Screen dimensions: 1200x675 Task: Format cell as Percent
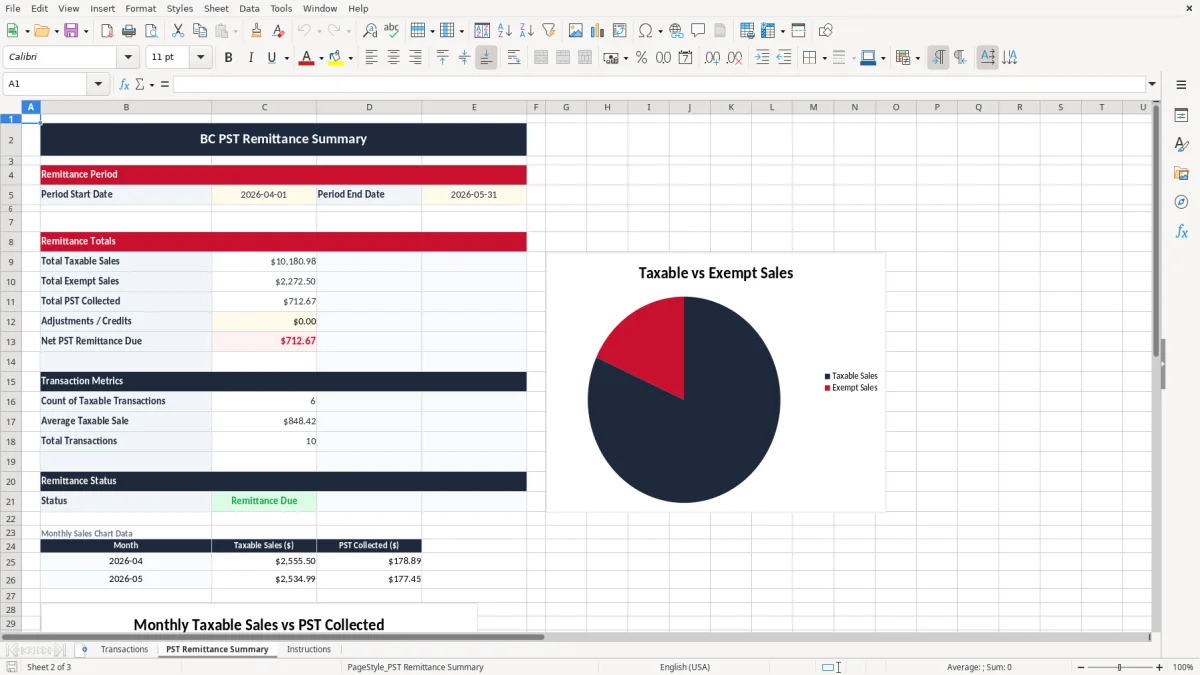click(x=641, y=58)
